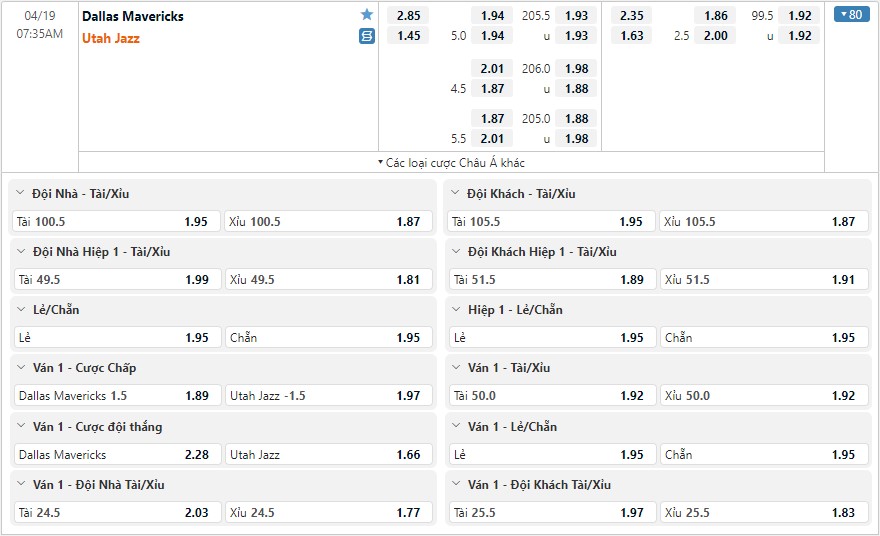This screenshot has height=536, width=880.
Task: Collapse Ván 1 - Đội Khách Tài/Xỉu chevron
Action: coord(456,484)
